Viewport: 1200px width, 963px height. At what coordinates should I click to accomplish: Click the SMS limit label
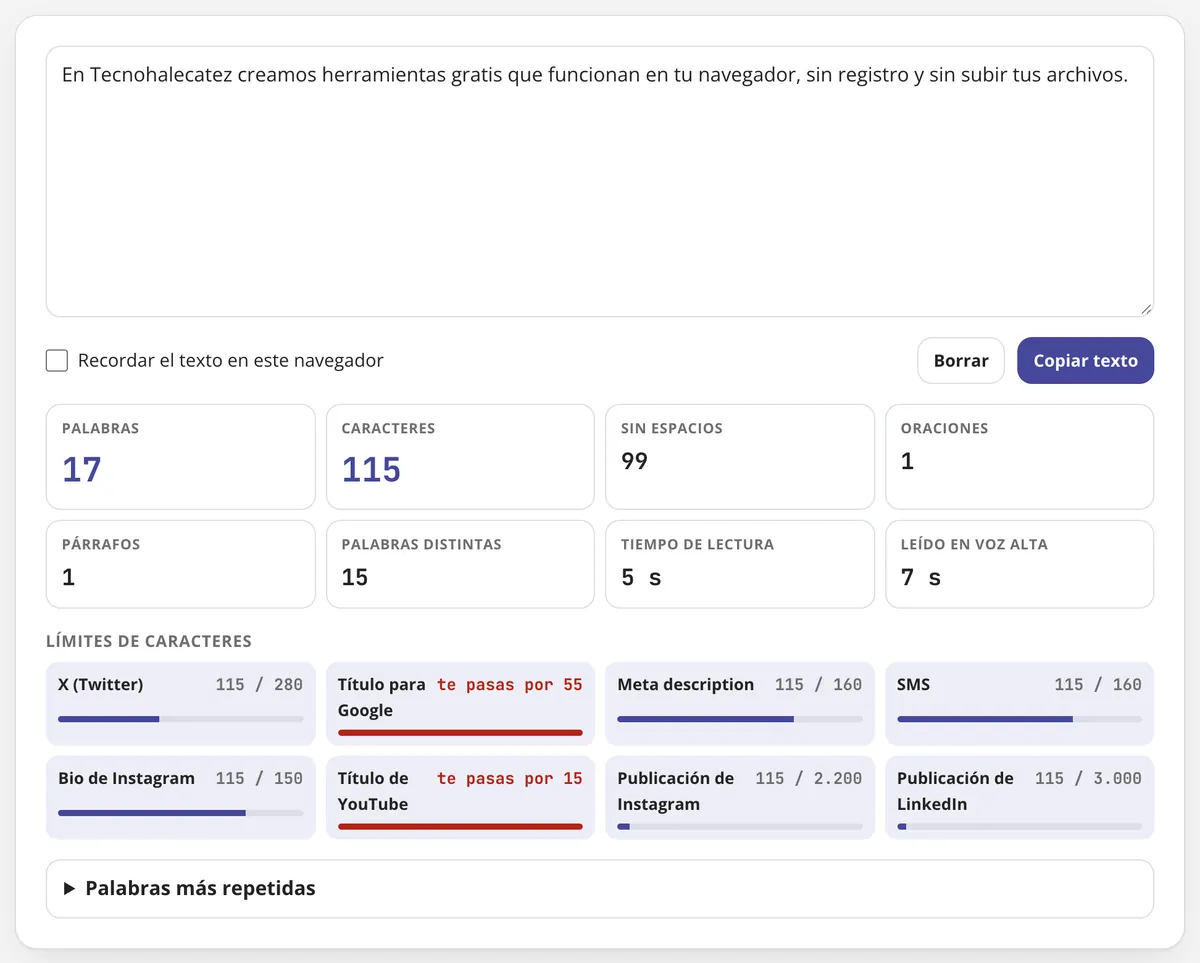[x=914, y=684]
